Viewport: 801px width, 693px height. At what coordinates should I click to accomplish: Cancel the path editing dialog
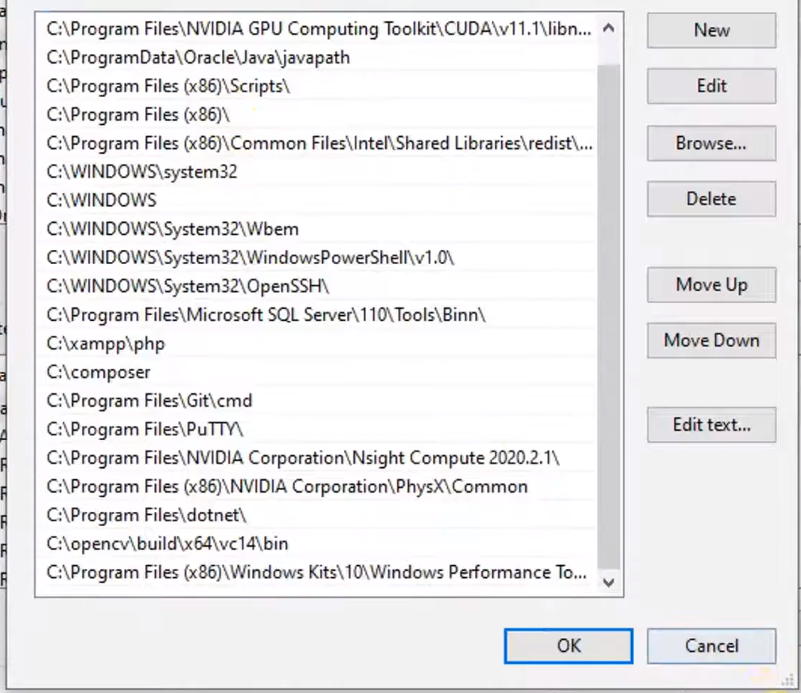(712, 646)
